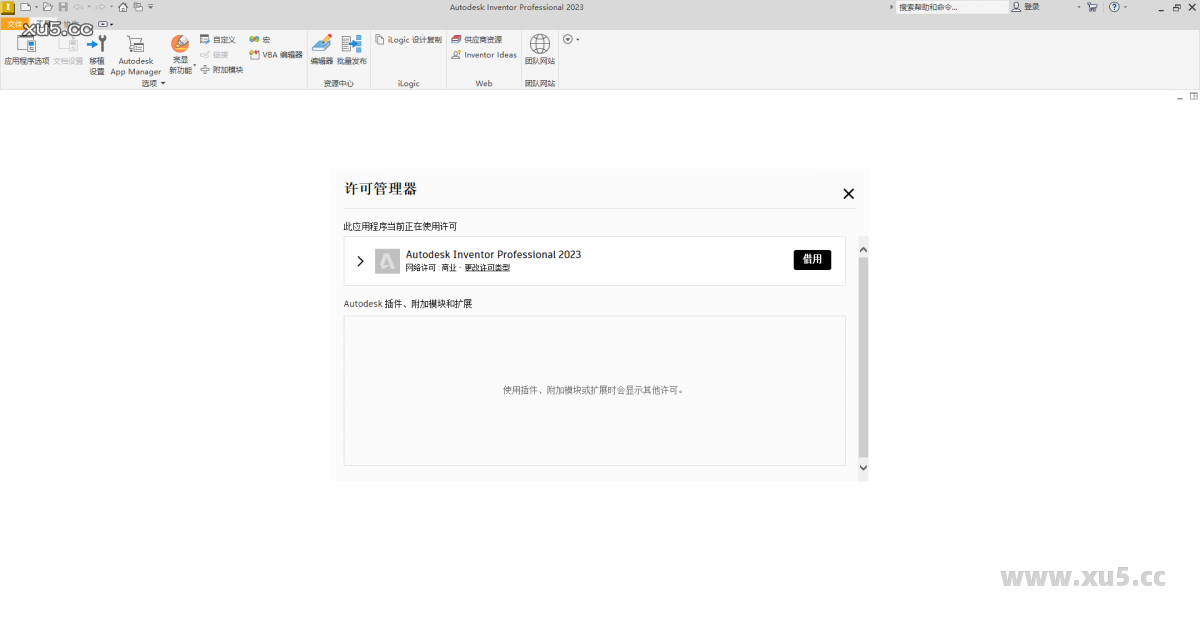Viewport: 1200px width, 620px height.
Task: Expand the 选项 panel dropdown
Action: (x=162, y=83)
